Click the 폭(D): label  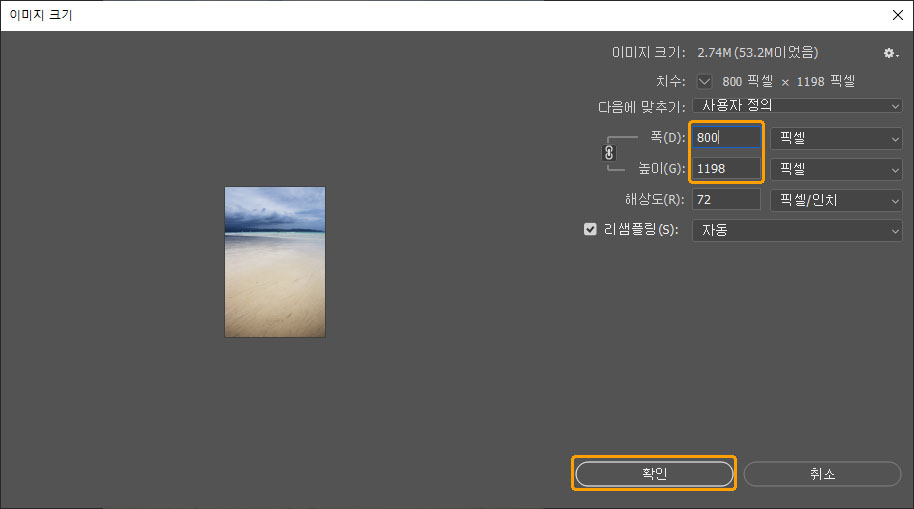click(667, 138)
